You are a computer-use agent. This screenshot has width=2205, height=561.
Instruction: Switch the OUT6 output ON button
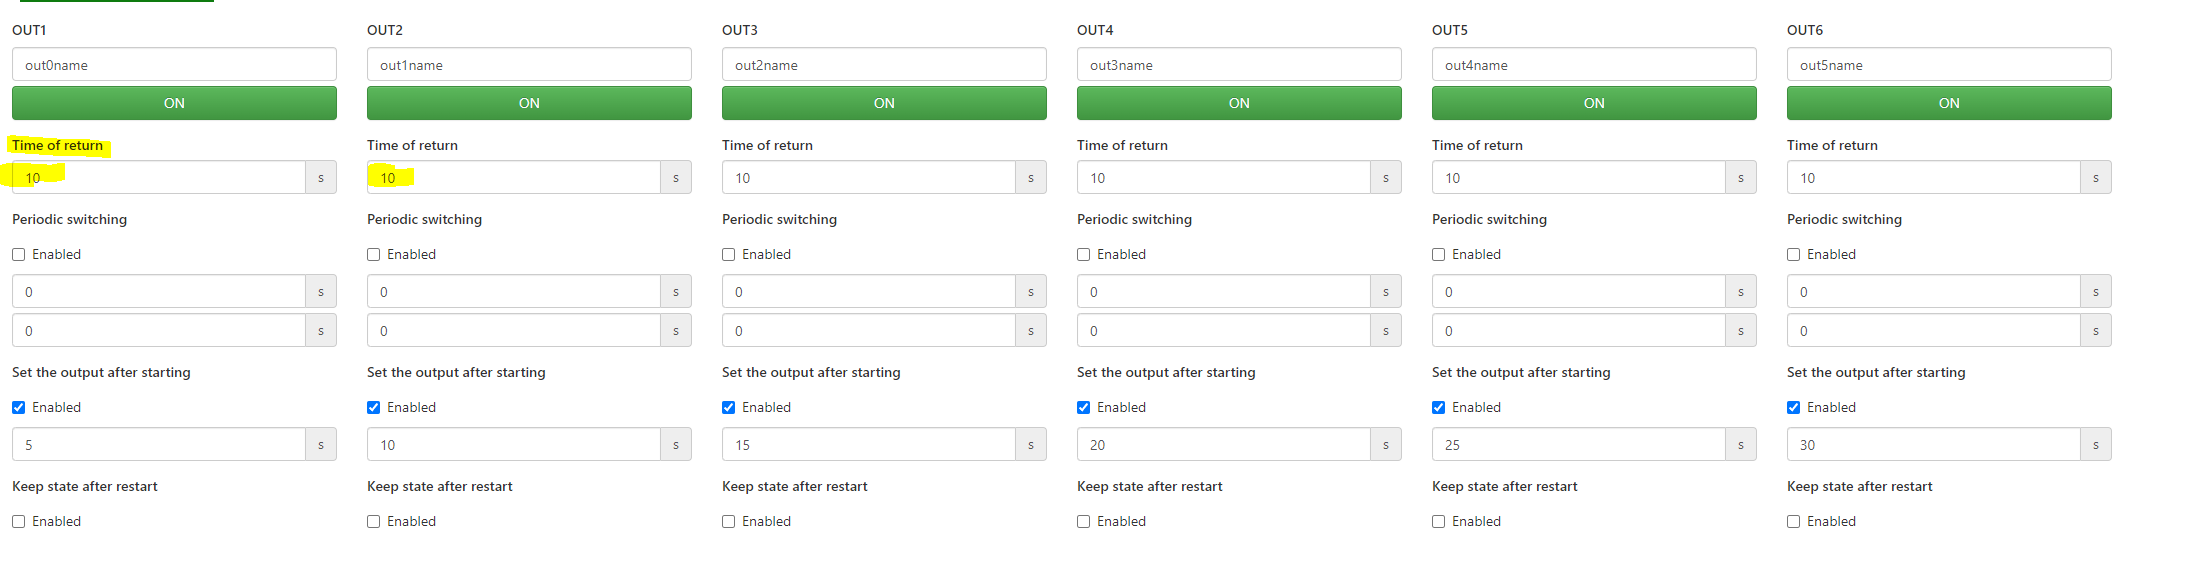click(x=1949, y=103)
